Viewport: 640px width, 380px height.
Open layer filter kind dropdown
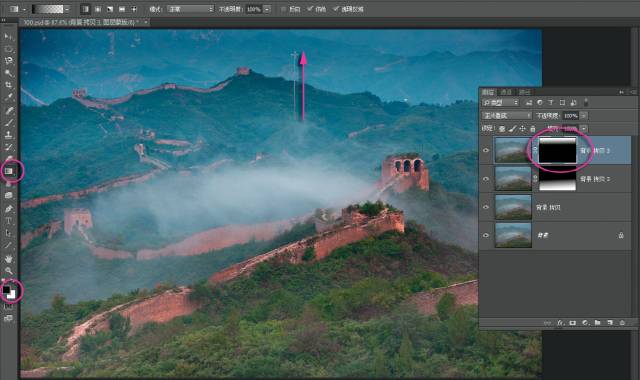coord(501,102)
